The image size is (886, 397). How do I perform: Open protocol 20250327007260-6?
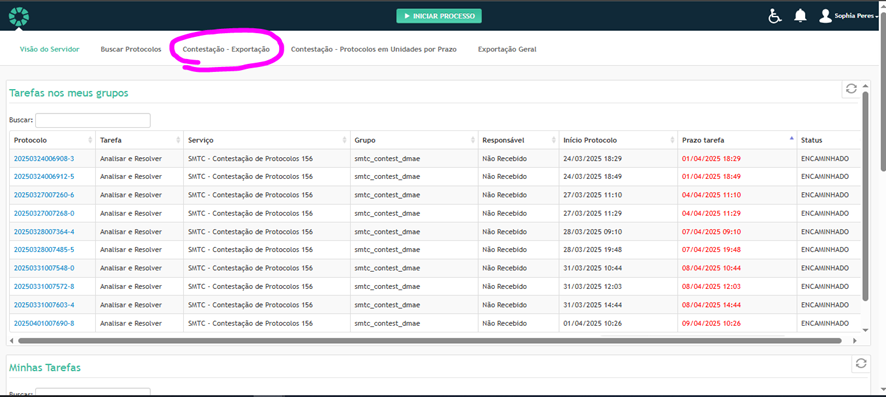pos(44,195)
